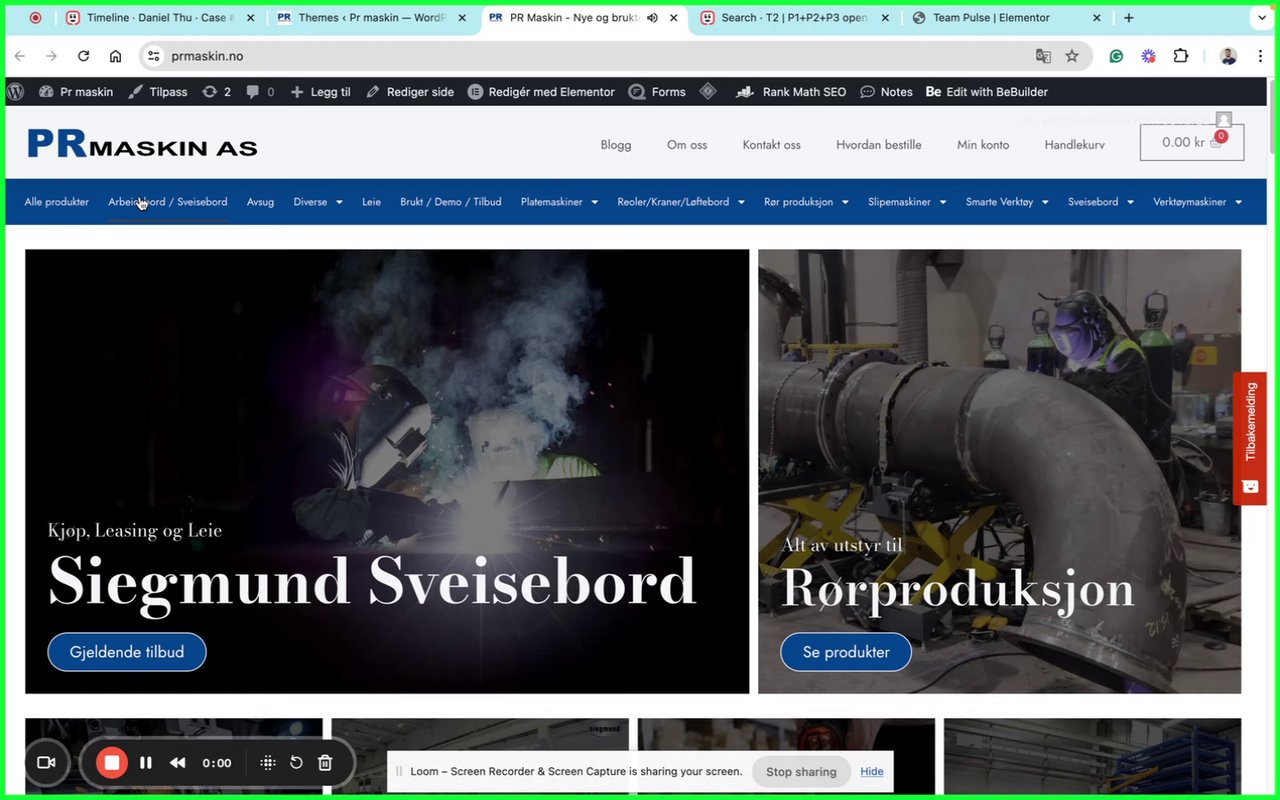
Task: Open Tilpass customizer in admin bar
Action: point(158,91)
